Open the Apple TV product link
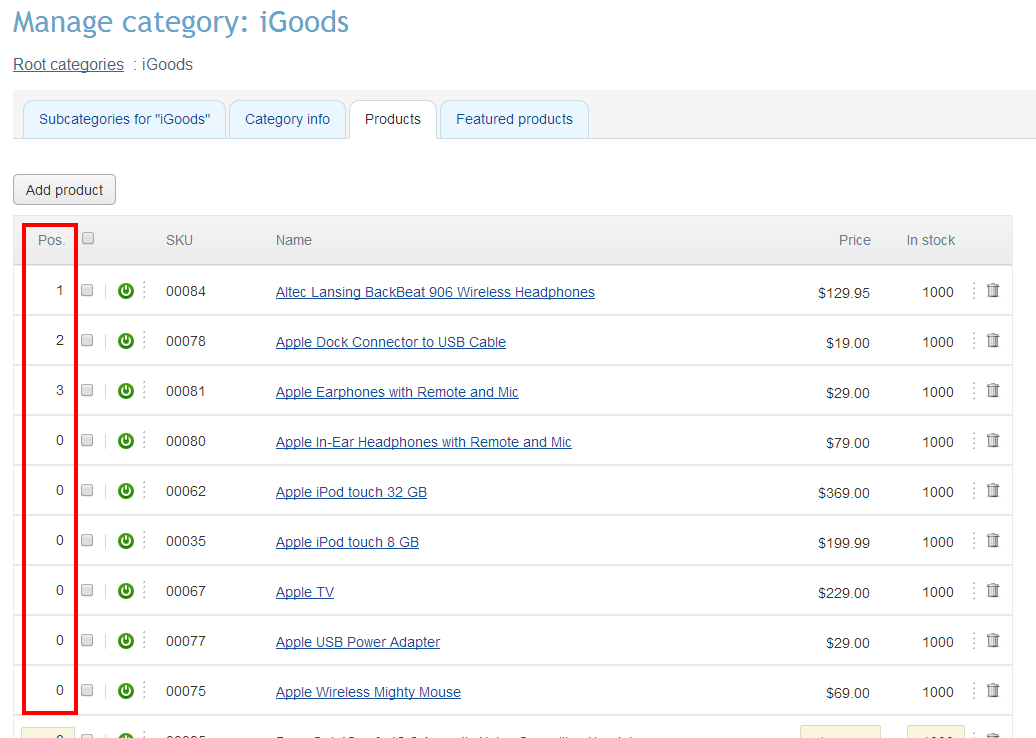 pos(305,592)
